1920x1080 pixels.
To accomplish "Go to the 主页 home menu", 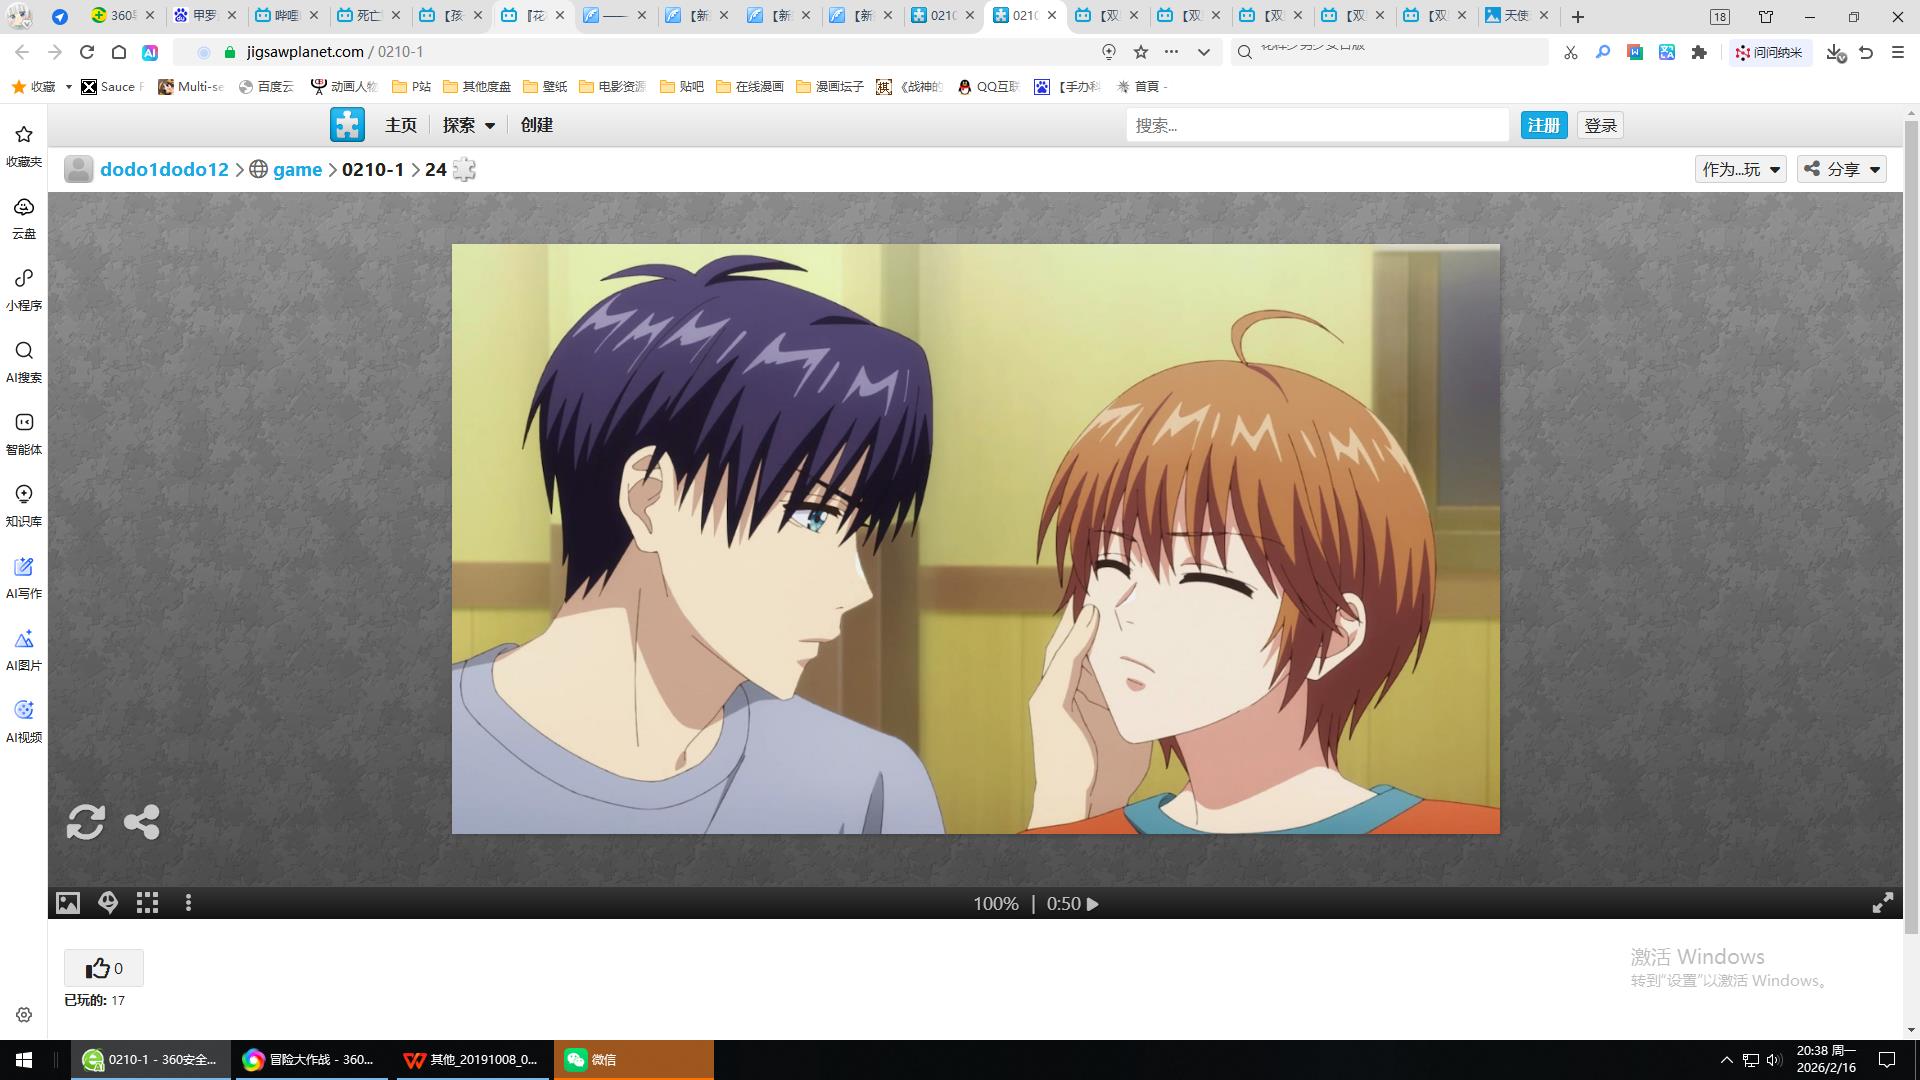I will coord(400,125).
